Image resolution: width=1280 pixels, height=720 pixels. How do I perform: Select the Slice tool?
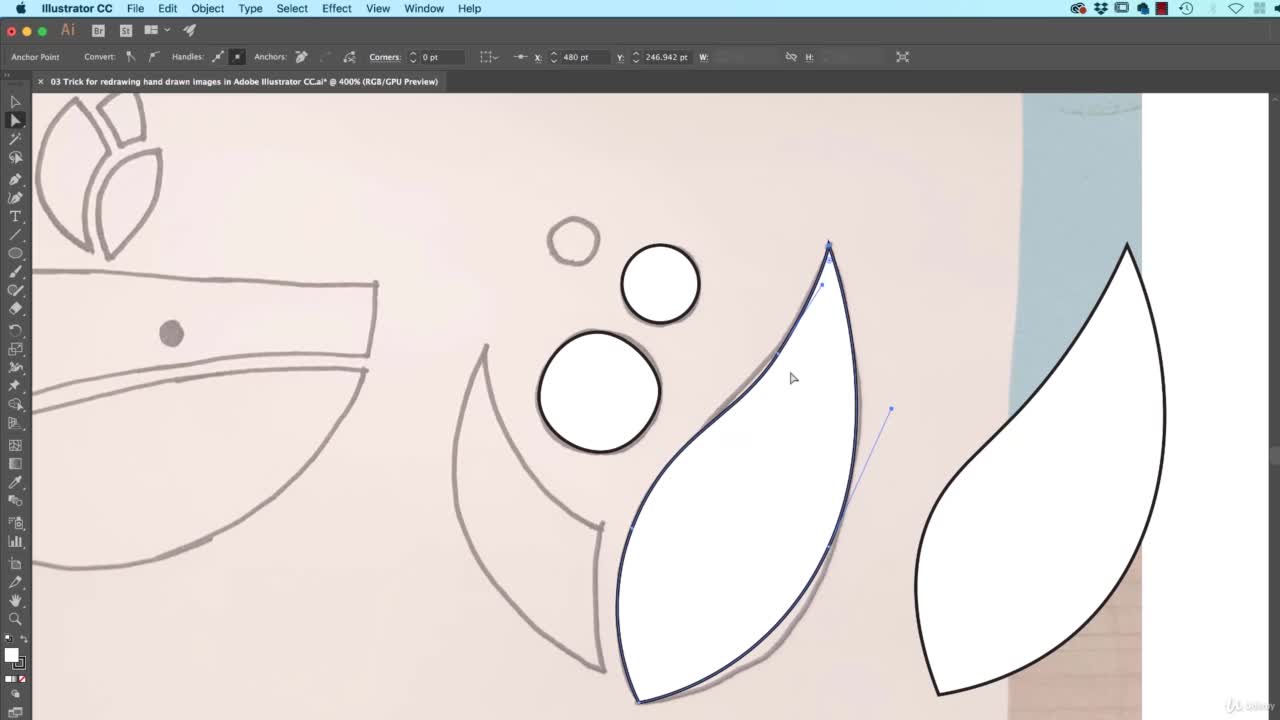(15, 582)
